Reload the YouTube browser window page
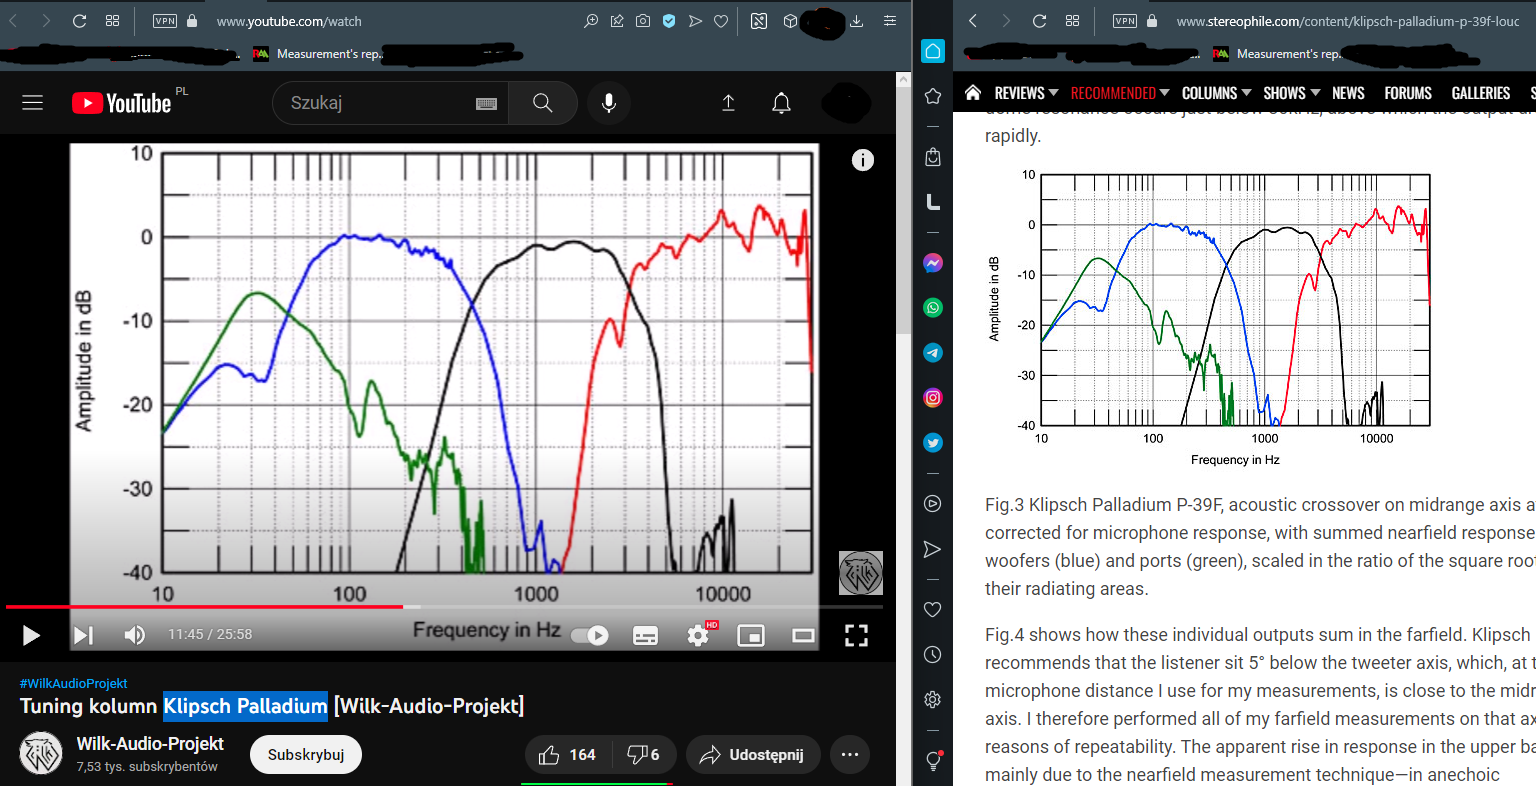Screen dimensions: 1536x786 [x=80, y=21]
